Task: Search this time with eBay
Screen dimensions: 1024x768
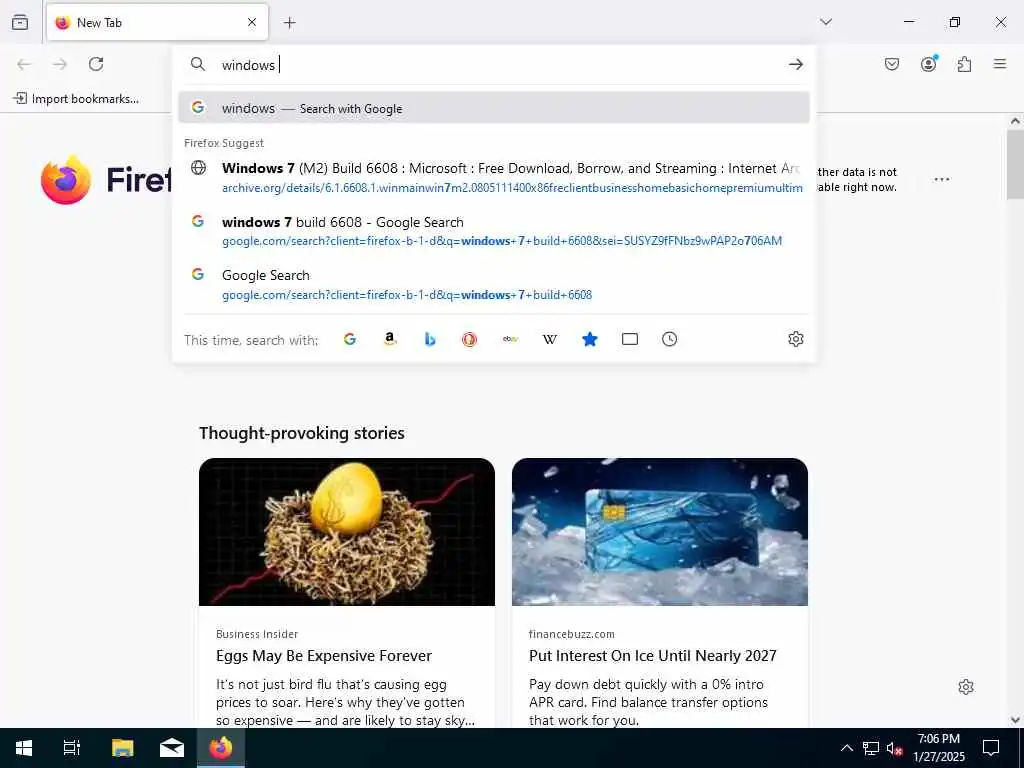Action: coord(510,339)
